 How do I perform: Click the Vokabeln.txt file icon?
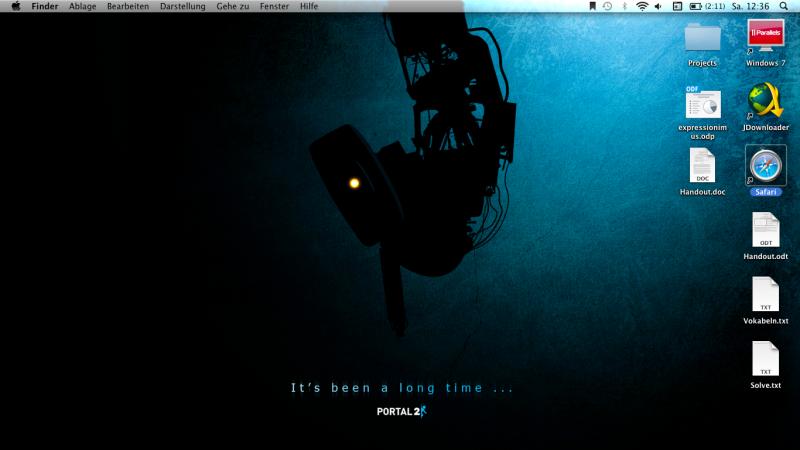(765, 295)
